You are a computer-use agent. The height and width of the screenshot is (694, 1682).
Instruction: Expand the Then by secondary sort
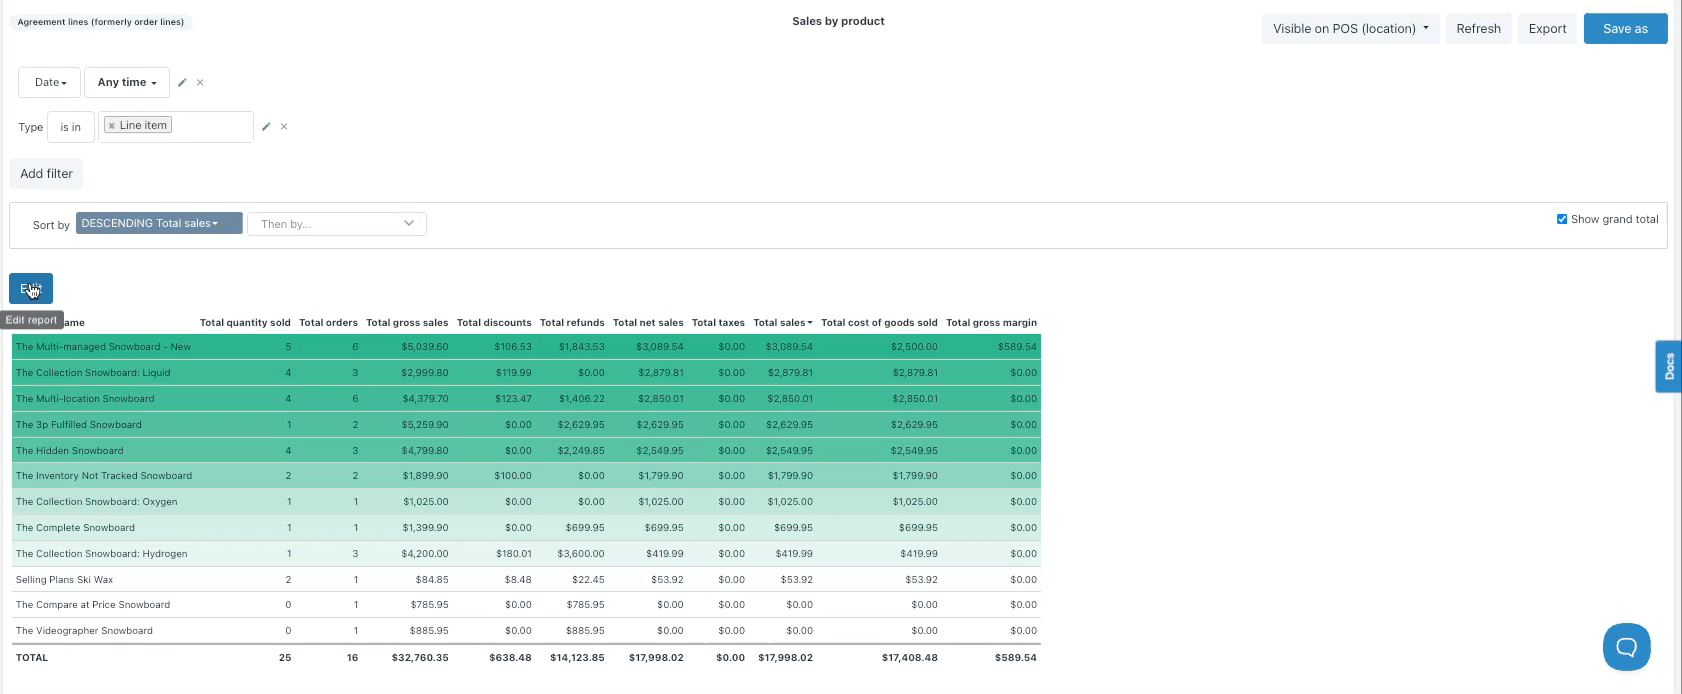point(336,224)
